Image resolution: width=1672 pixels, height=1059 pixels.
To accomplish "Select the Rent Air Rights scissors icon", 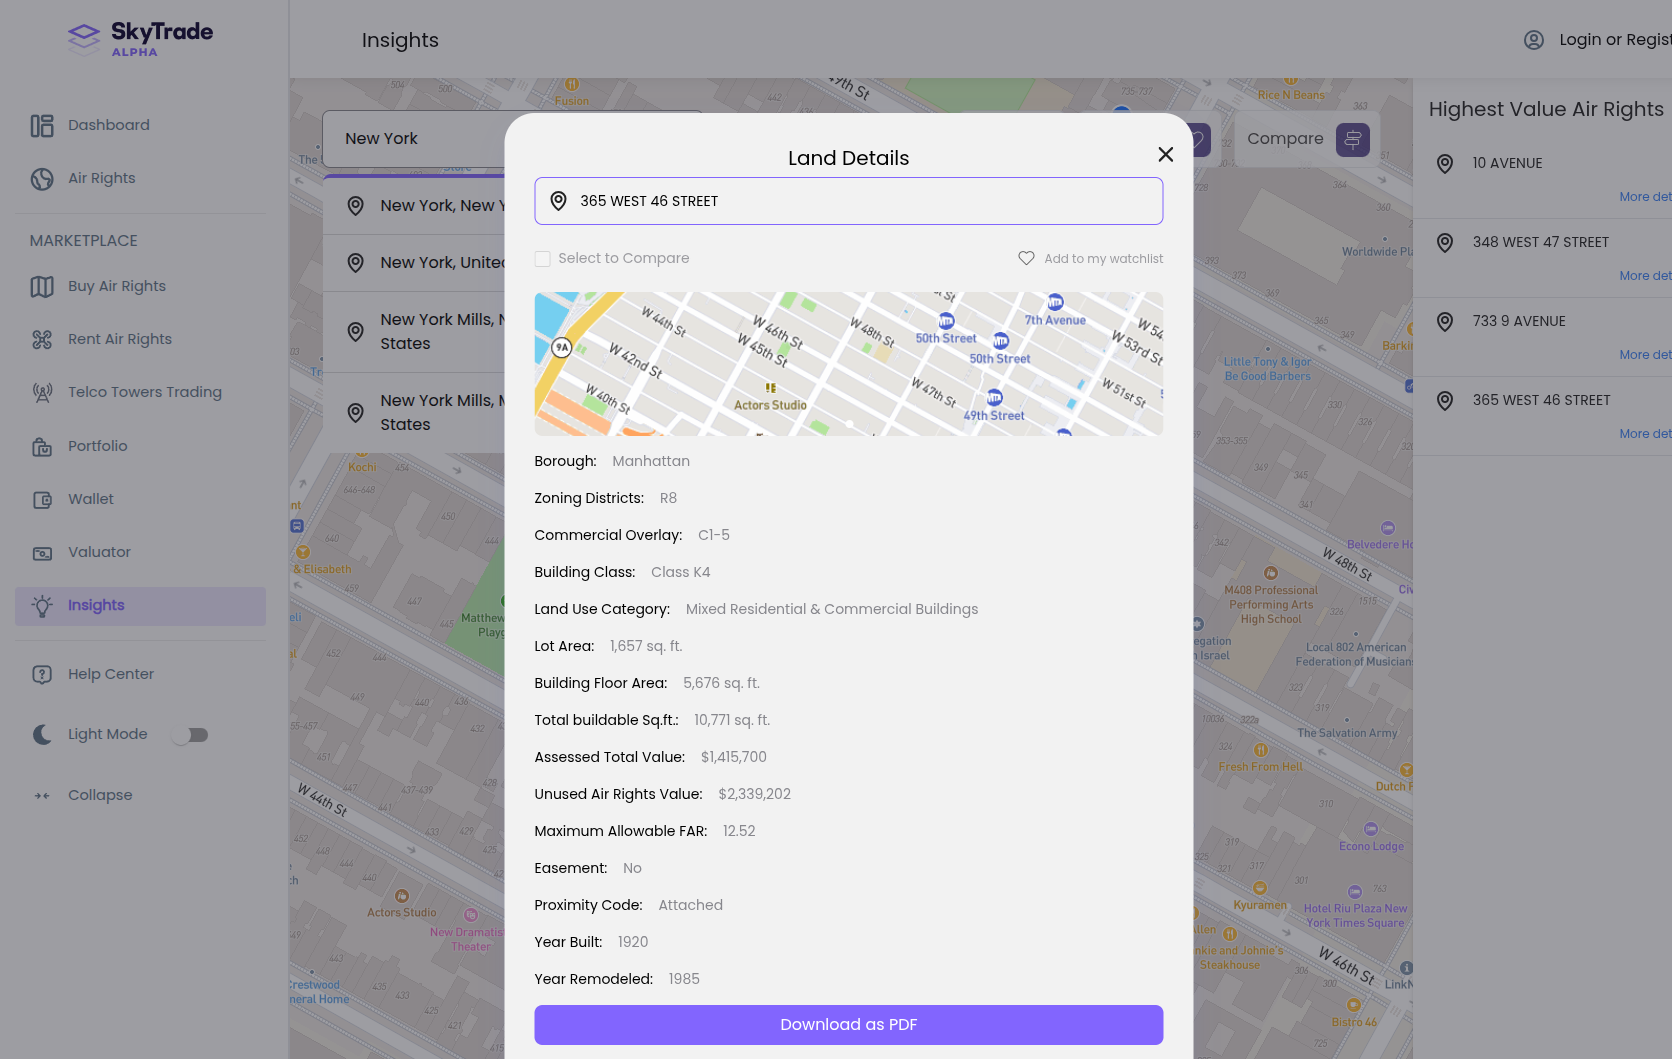I will 41,339.
